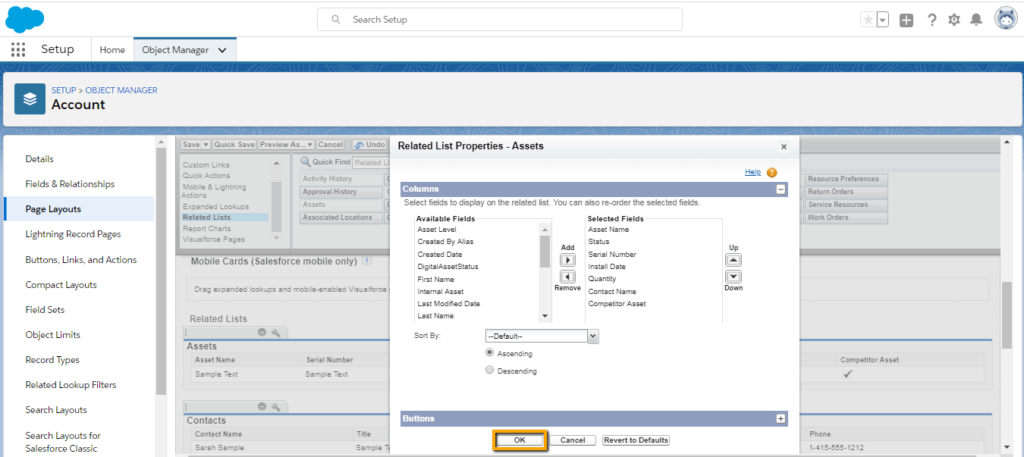
Task: Open Search Layouts in the sidebar
Action: pyautogui.click(x=56, y=409)
